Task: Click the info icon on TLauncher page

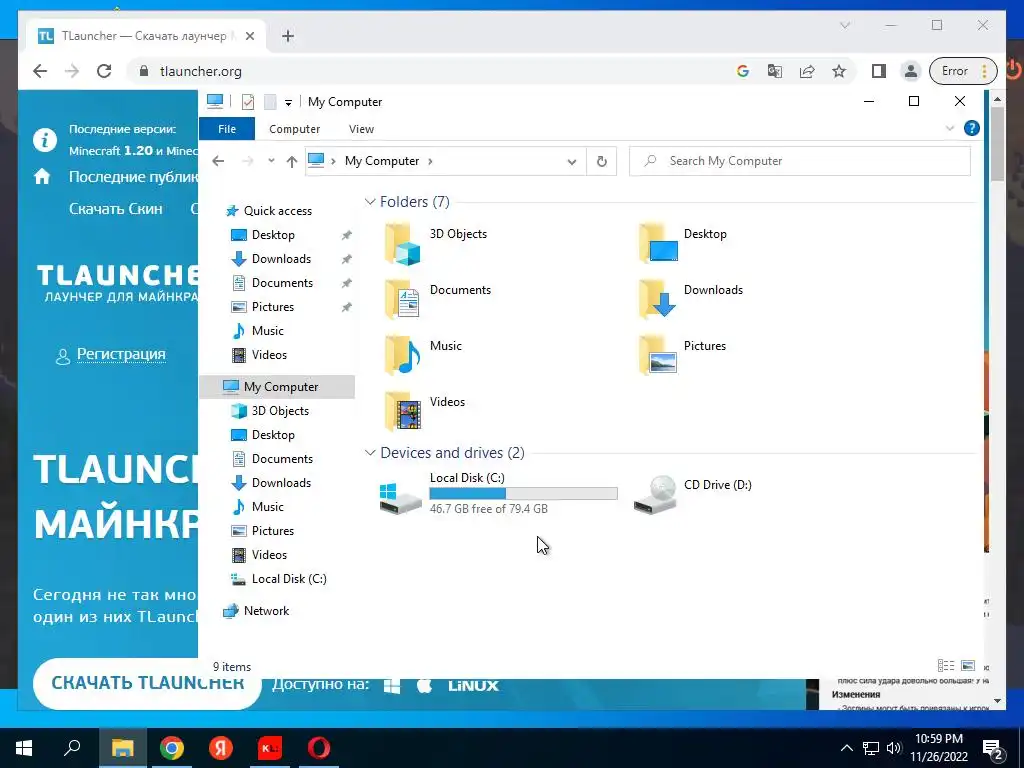Action: (x=45, y=140)
